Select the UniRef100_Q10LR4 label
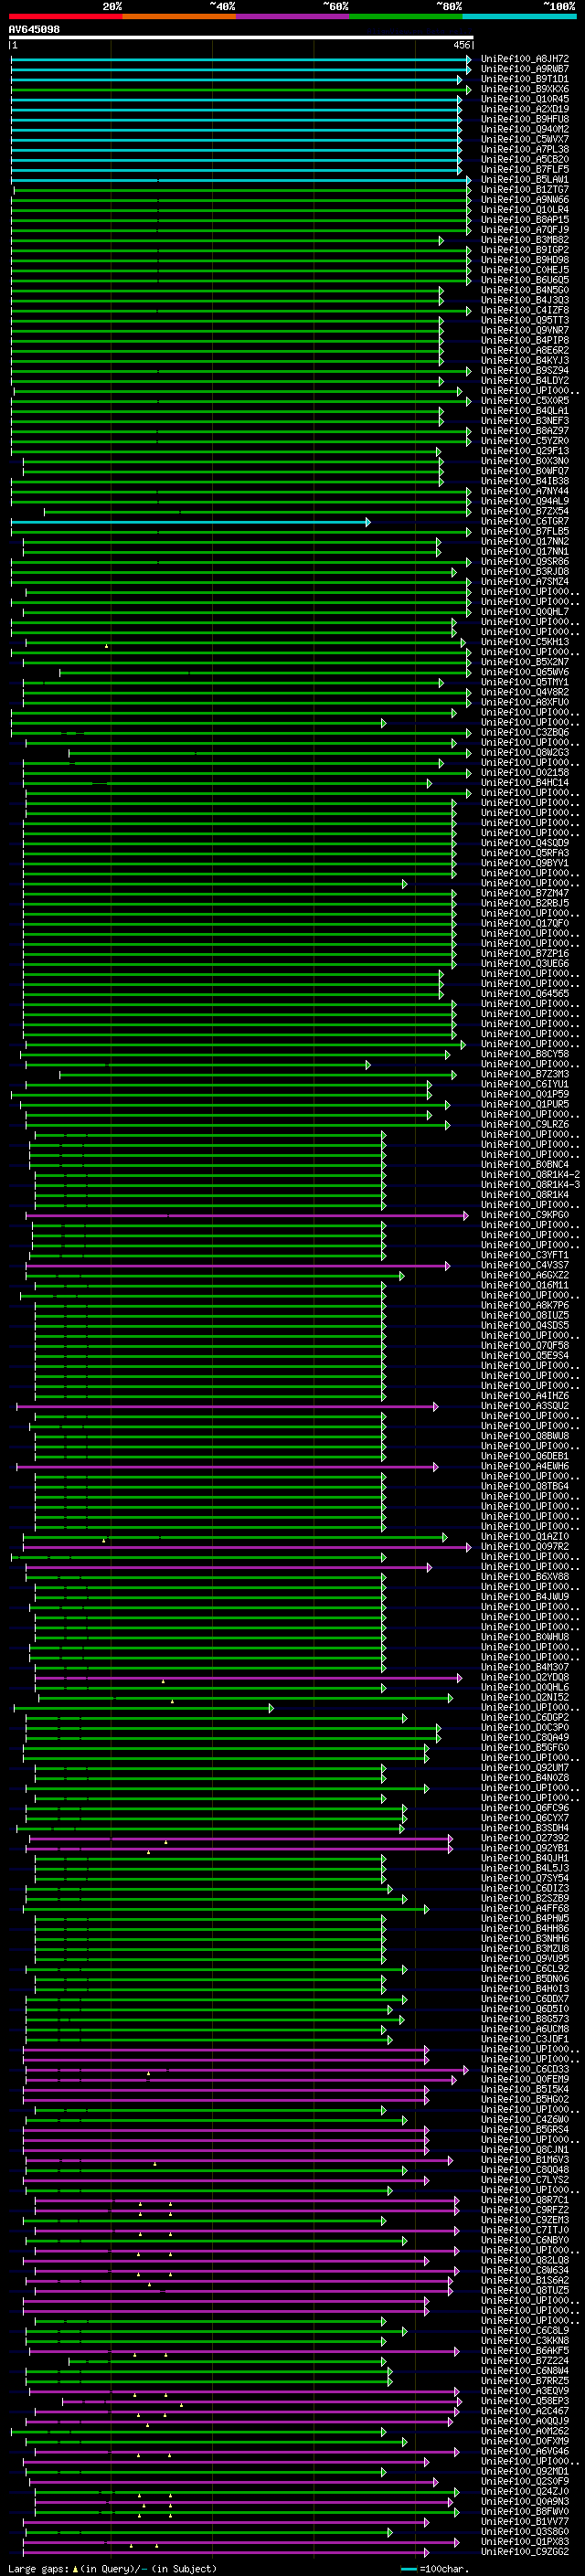Screen dimensions: 585x2576 click(525, 210)
